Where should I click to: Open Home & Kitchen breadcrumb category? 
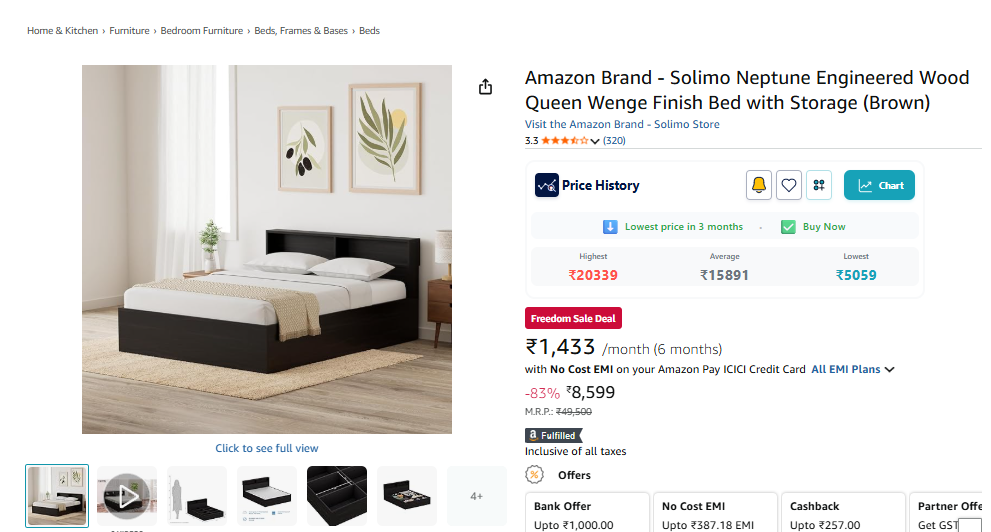tap(62, 31)
